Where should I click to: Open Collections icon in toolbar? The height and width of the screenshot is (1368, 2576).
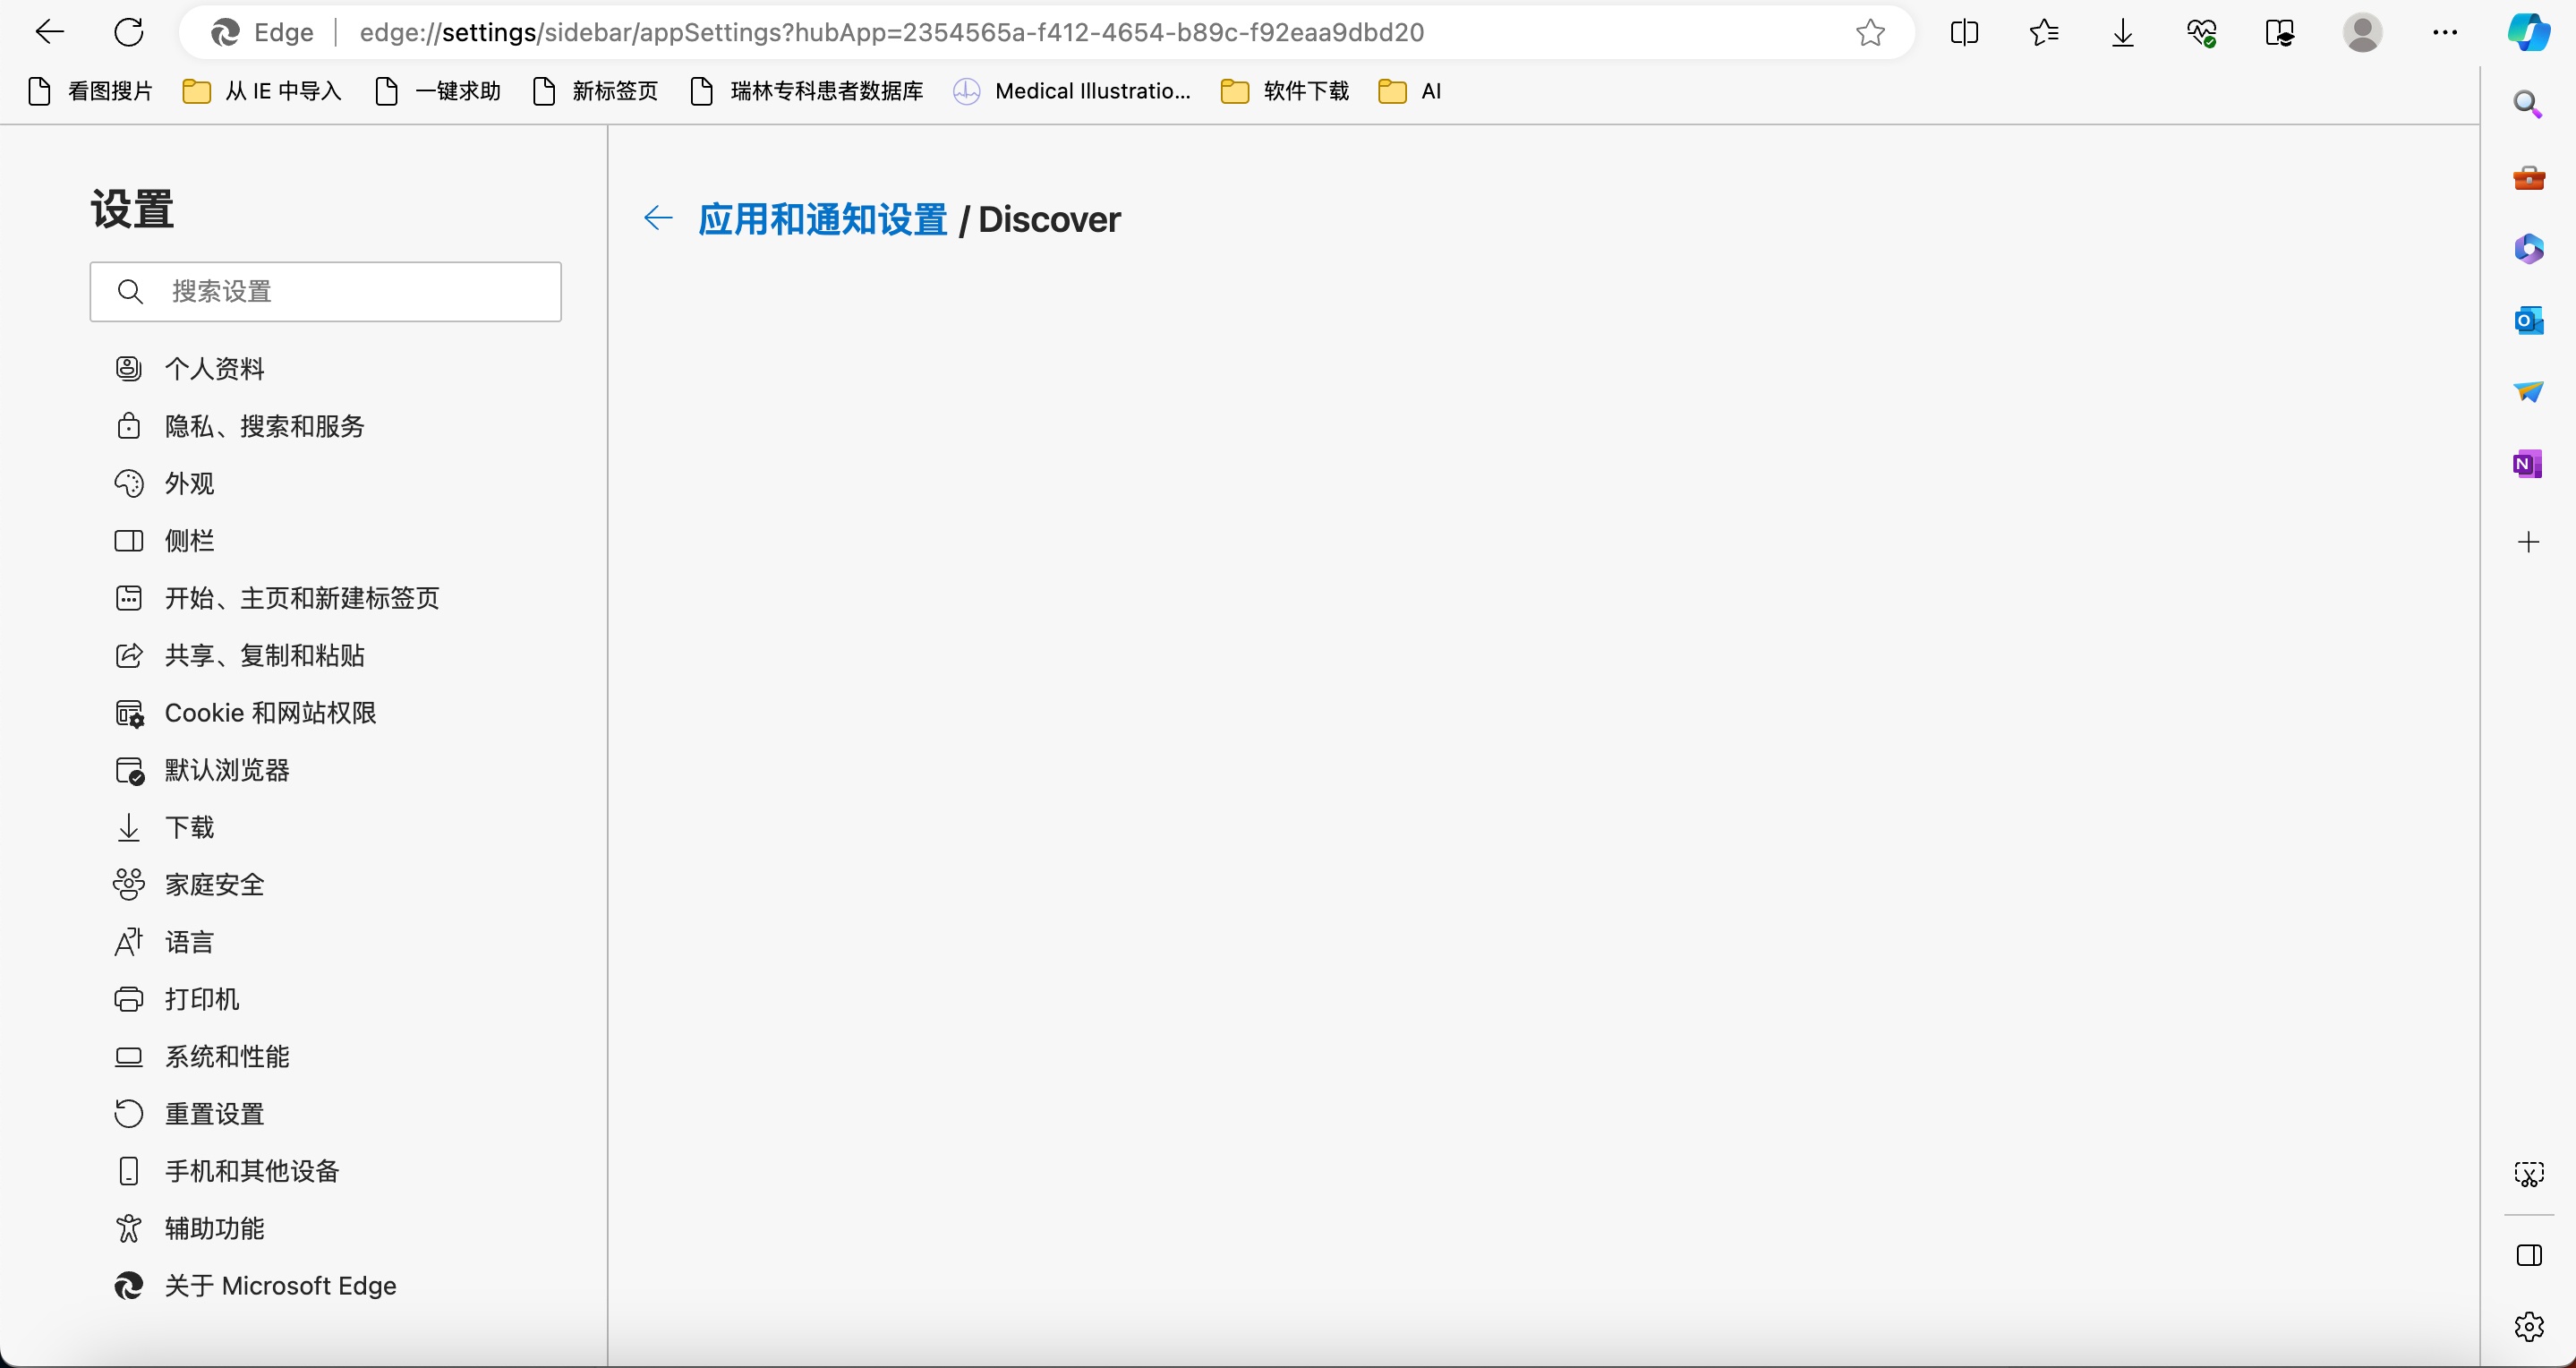(2281, 33)
